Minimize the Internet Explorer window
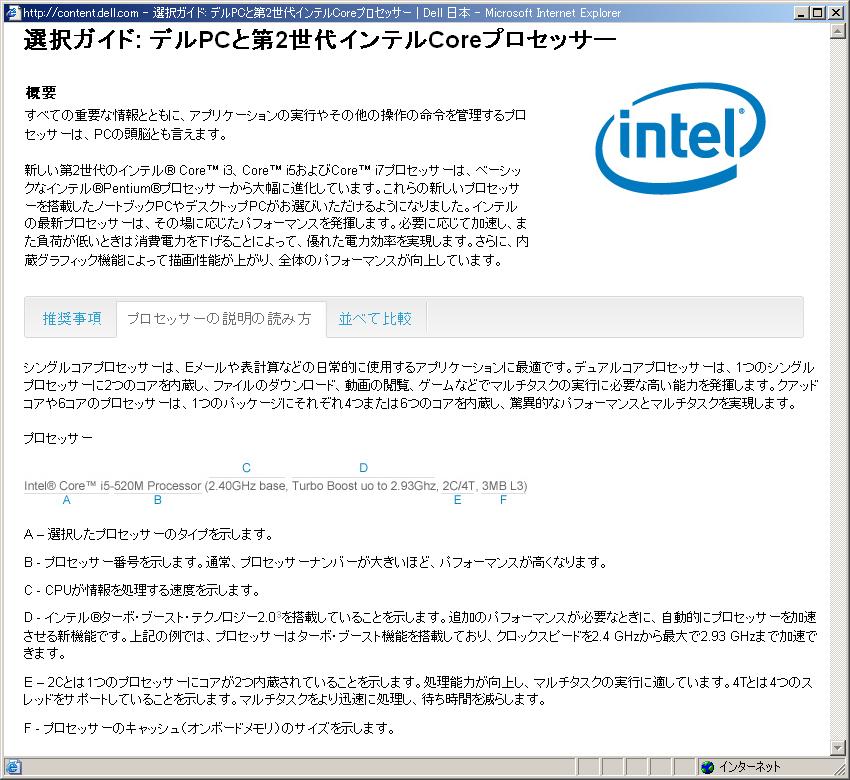 [x=803, y=12]
